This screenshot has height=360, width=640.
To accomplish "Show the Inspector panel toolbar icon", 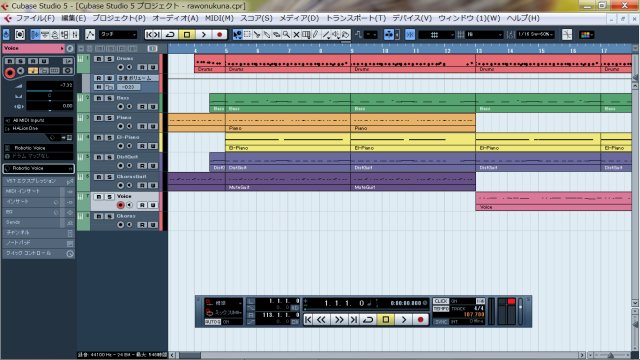I will (36, 35).
